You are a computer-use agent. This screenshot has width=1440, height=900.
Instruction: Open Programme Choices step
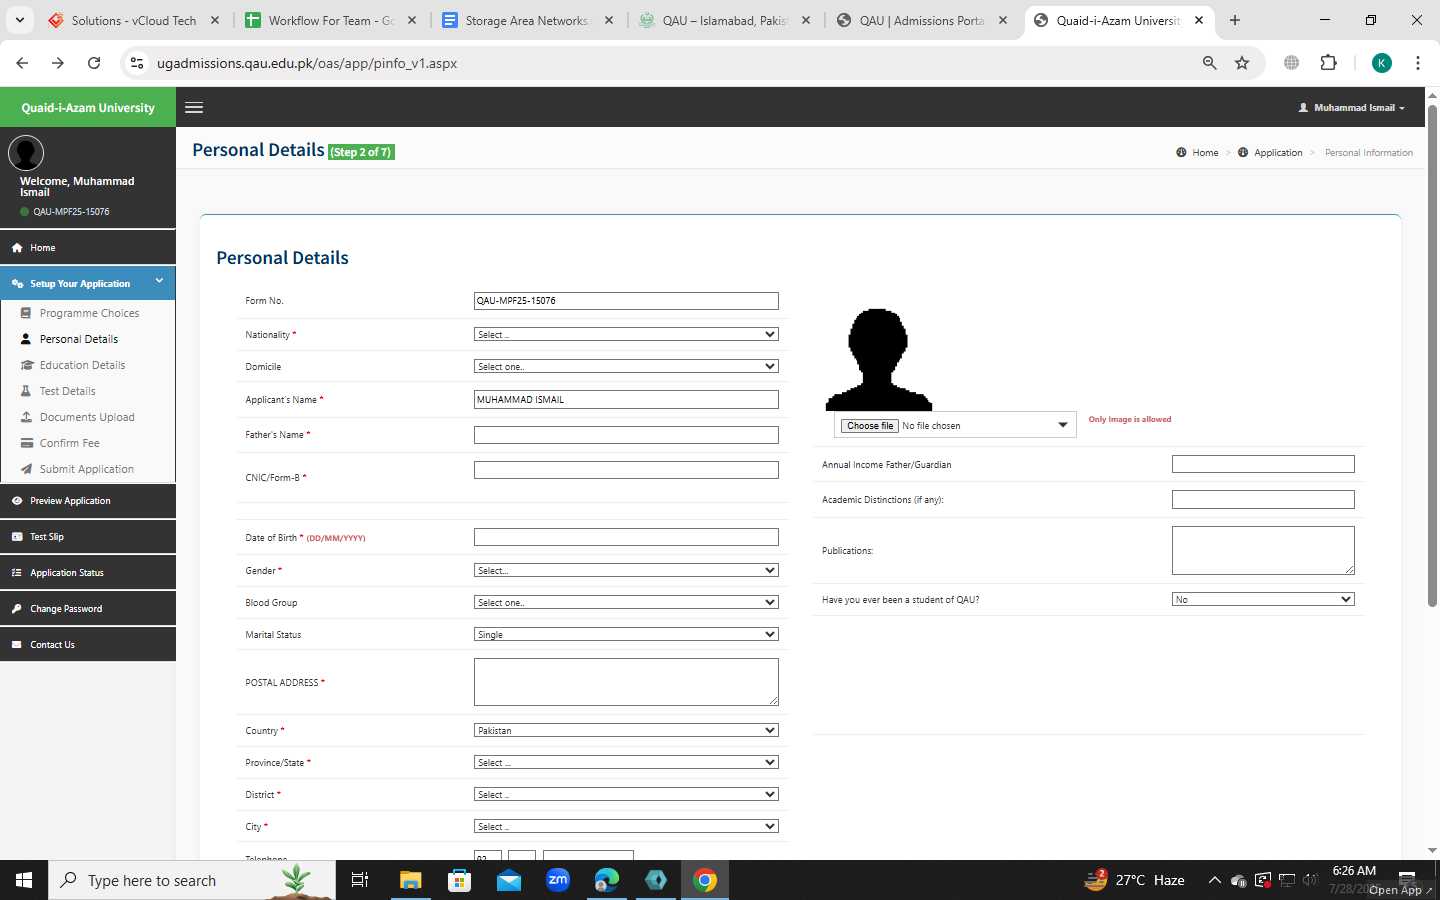click(x=89, y=313)
